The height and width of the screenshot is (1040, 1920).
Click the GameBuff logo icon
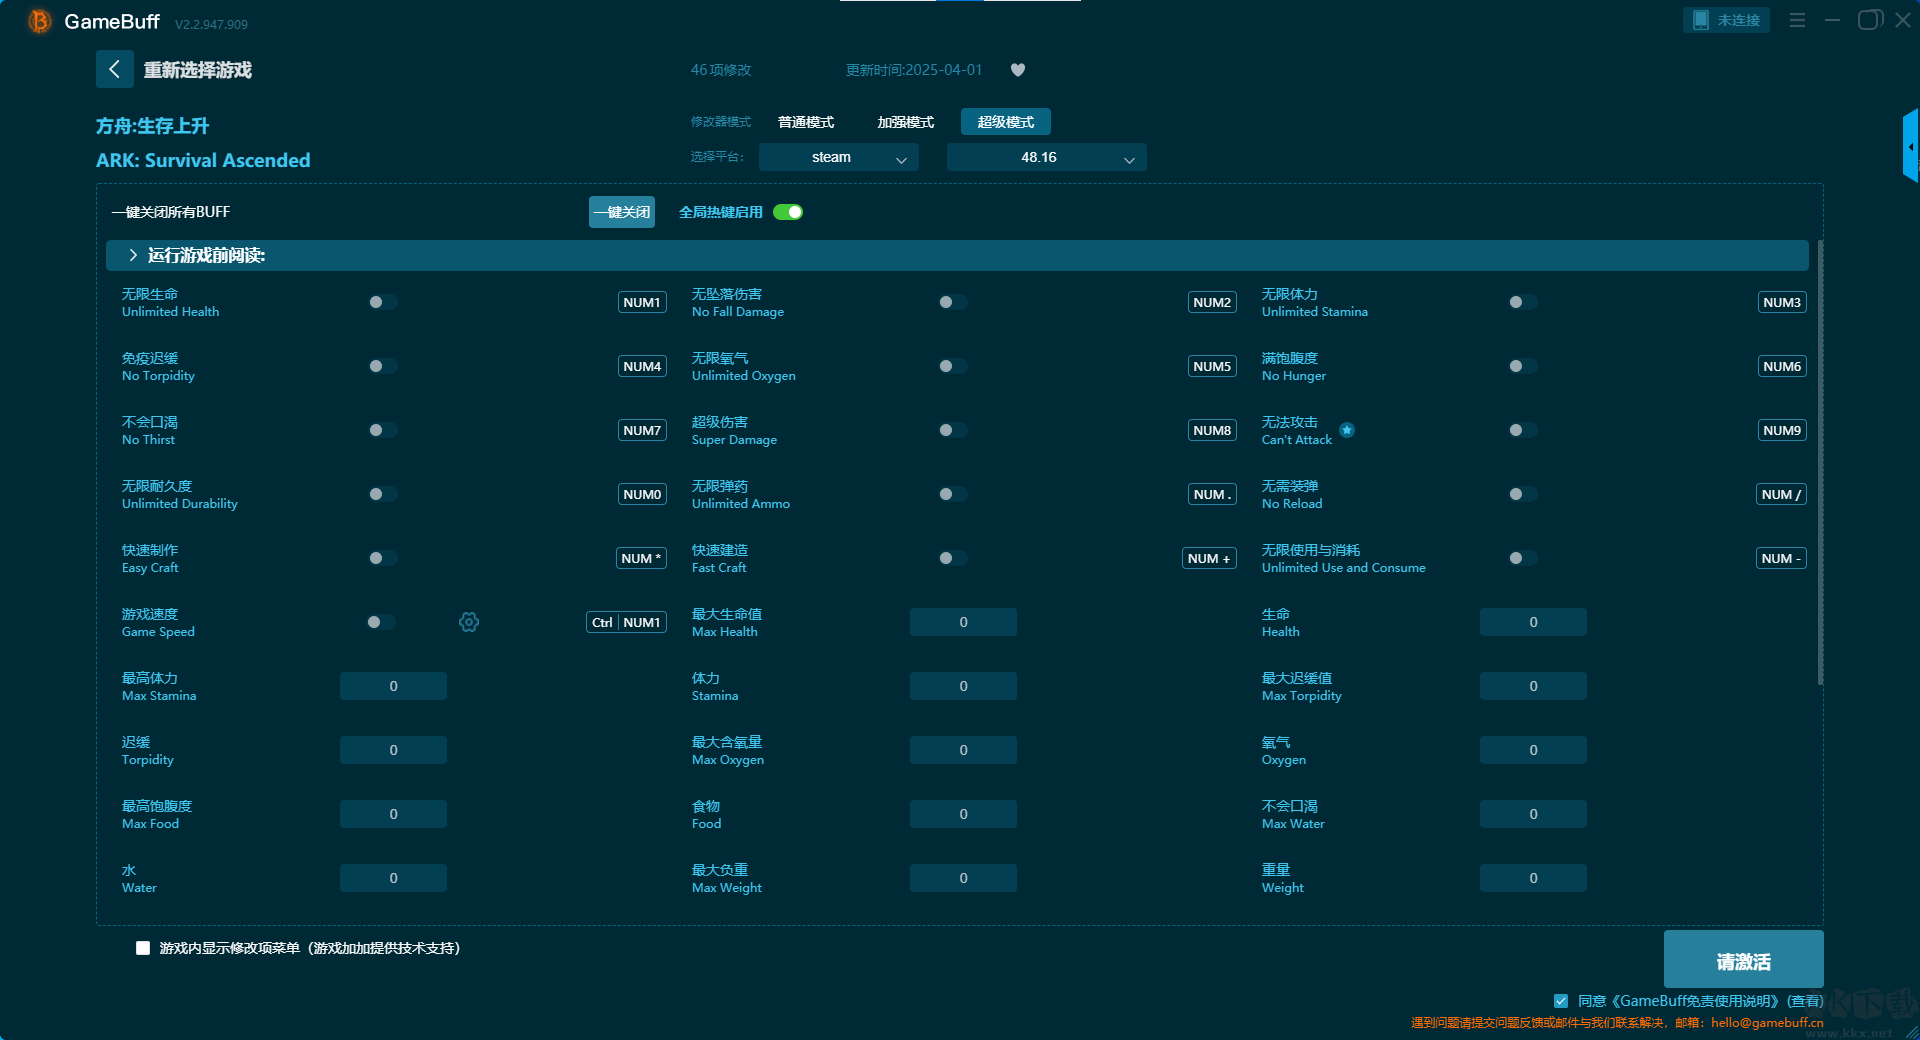pyautogui.click(x=39, y=21)
